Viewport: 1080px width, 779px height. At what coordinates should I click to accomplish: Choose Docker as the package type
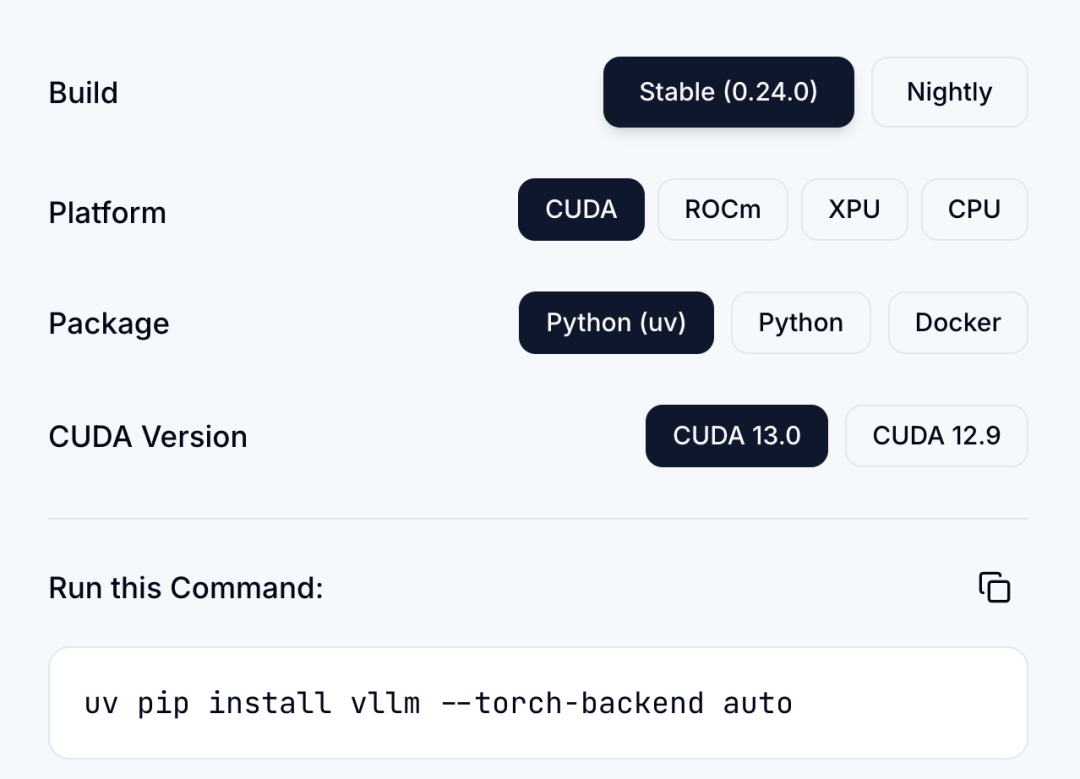pyautogui.click(x=957, y=322)
